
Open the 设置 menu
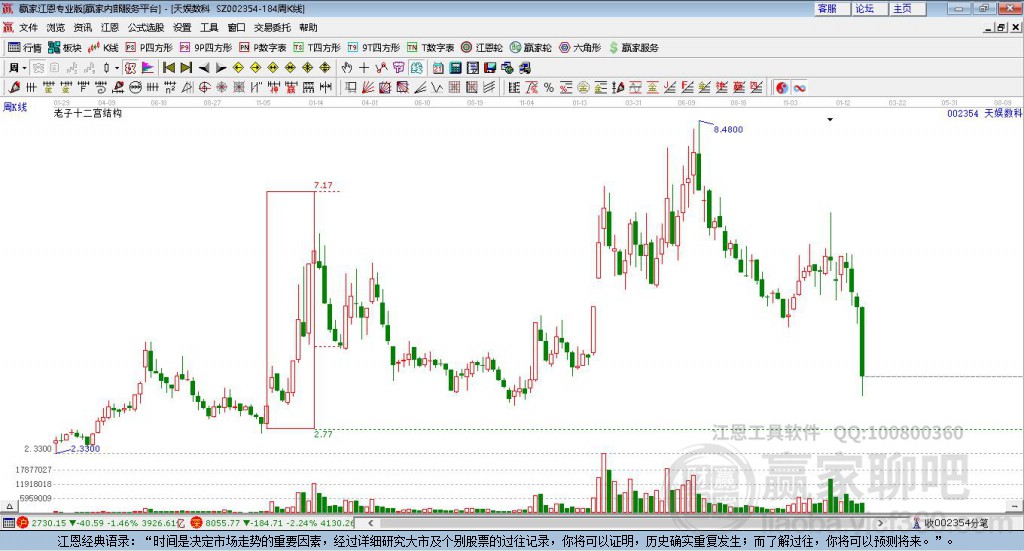click(182, 27)
